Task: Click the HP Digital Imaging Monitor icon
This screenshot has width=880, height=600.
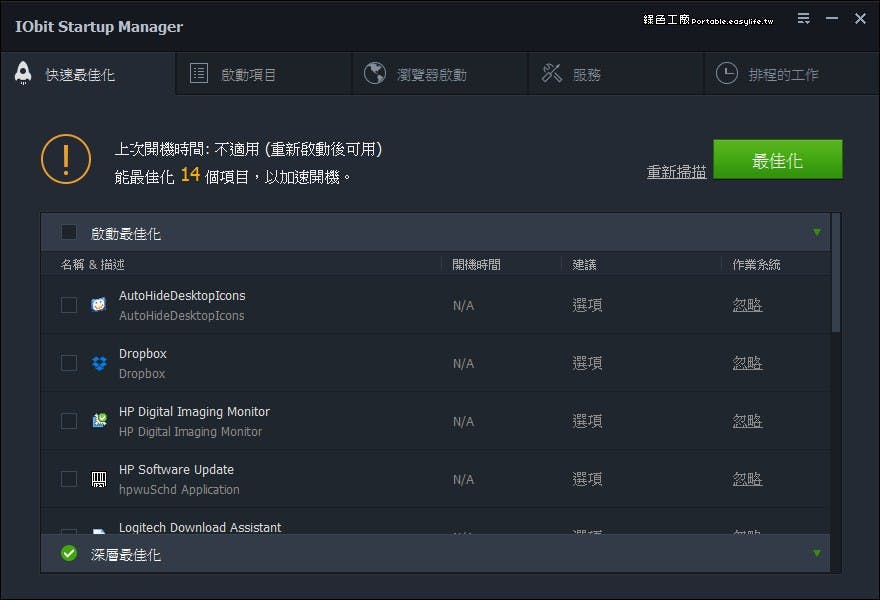Action: (x=99, y=420)
